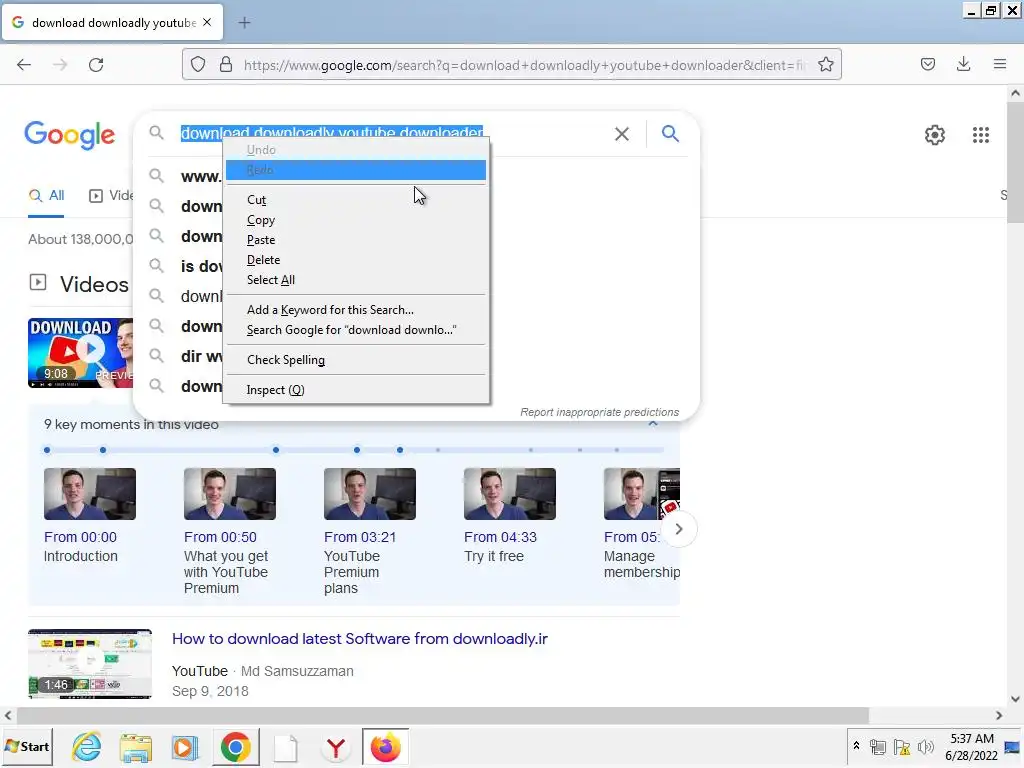The width and height of the screenshot is (1024, 768).
Task: Choose Select All from the context menu
Action: pos(356,280)
